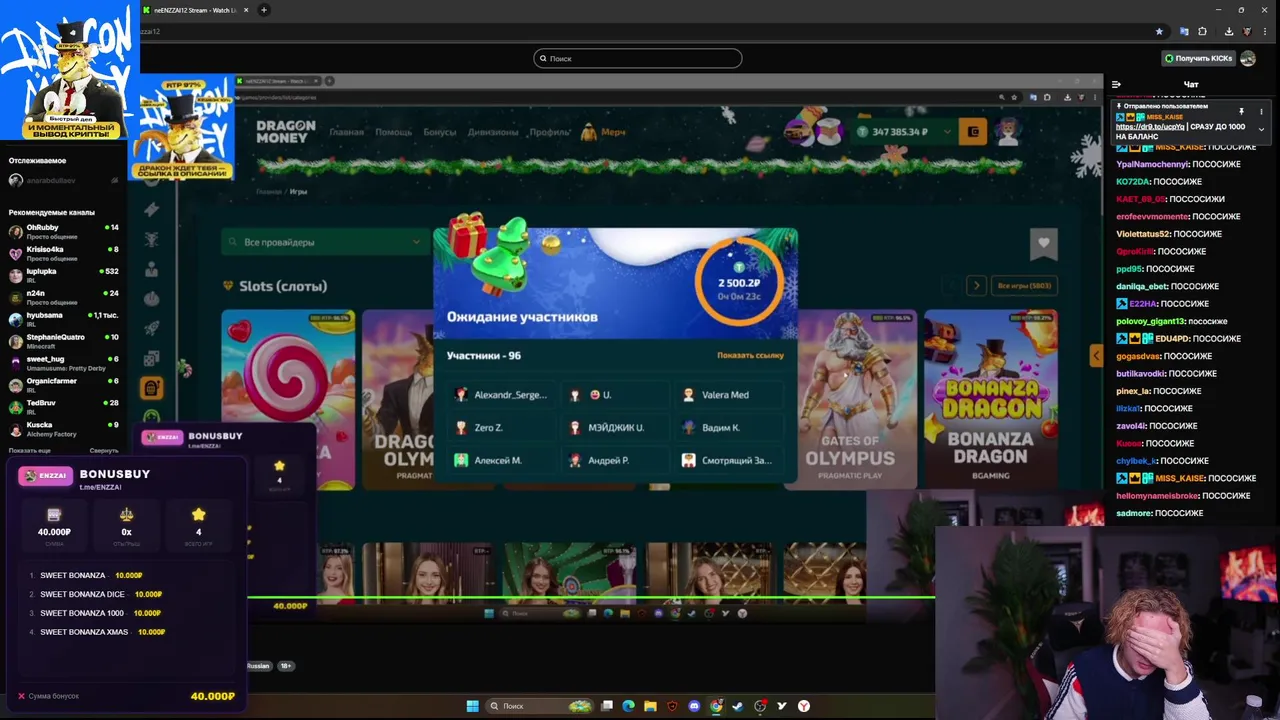Click chat username 'polovoy_gigant13'
Viewport: 1280px width, 720px height.
1150,321
